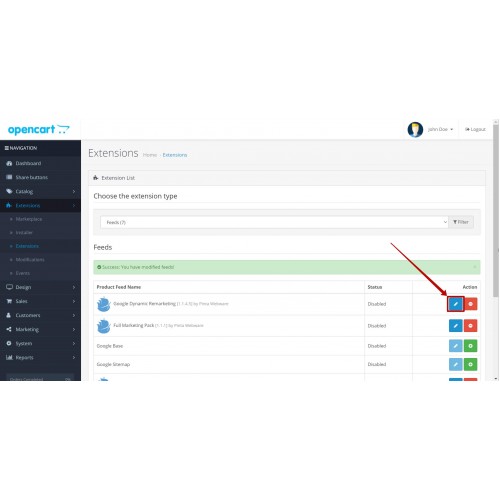Click the opencart logo
This screenshot has height=500, width=500.
click(39, 129)
